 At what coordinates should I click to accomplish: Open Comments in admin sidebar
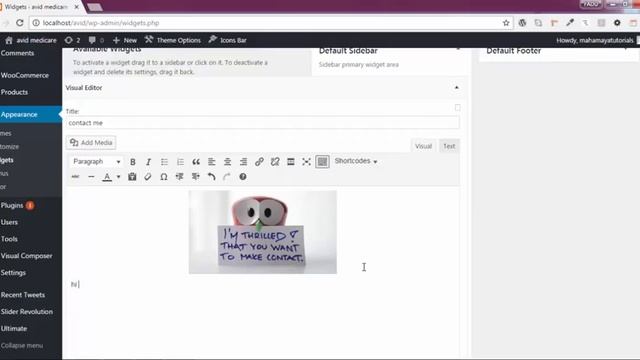click(17, 53)
